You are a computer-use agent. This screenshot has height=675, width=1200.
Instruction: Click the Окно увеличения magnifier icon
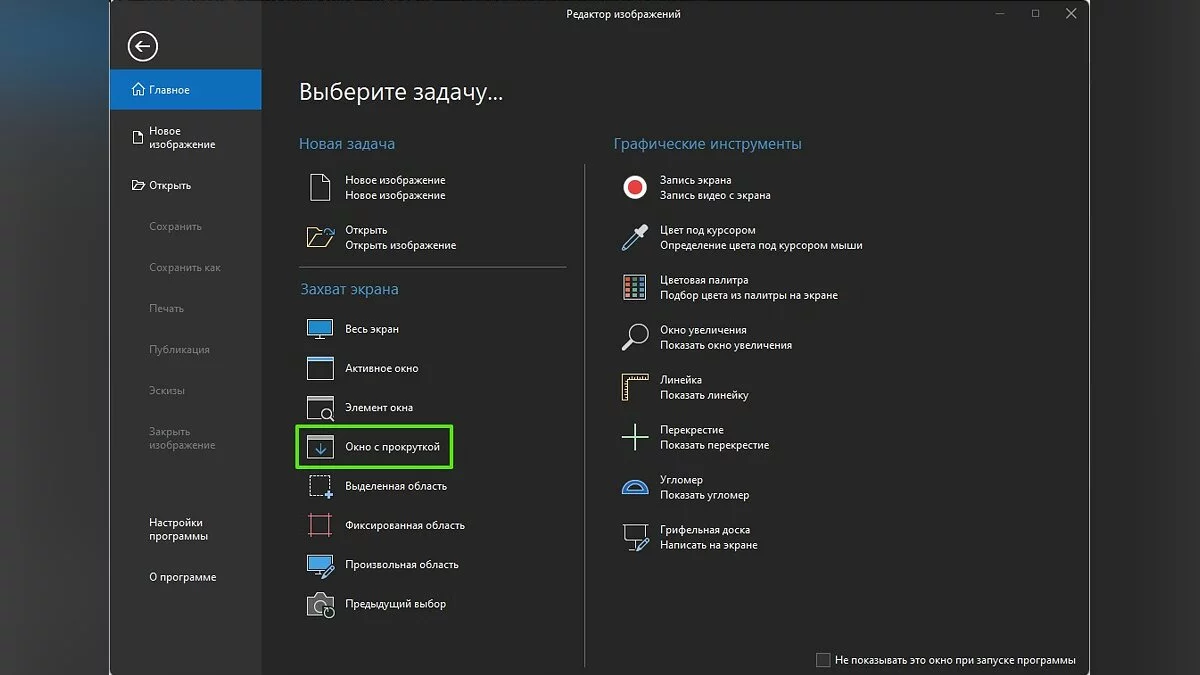[635, 337]
